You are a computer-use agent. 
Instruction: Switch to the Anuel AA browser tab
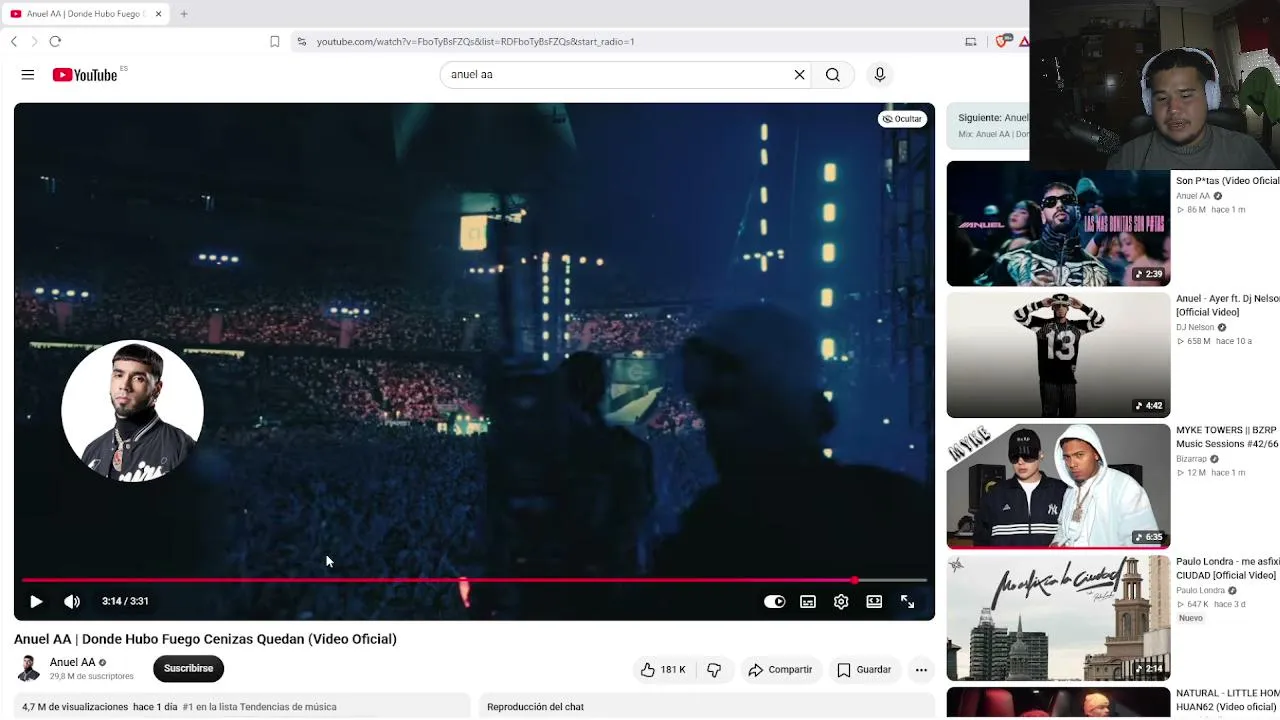tap(85, 14)
